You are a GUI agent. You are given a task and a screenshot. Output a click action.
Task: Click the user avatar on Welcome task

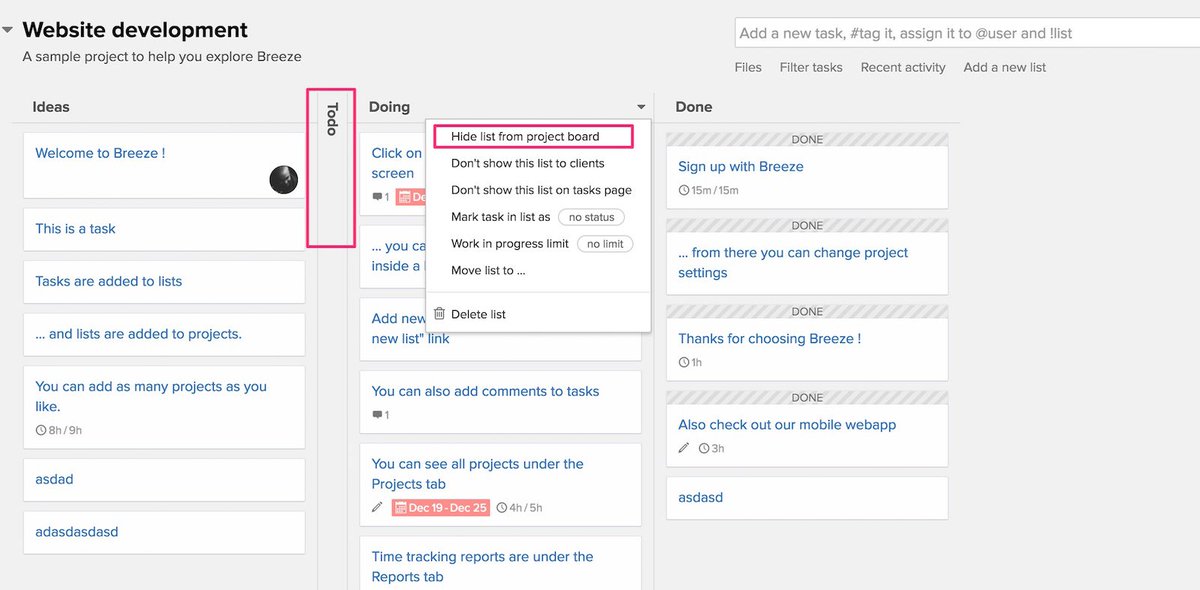pyautogui.click(x=284, y=180)
